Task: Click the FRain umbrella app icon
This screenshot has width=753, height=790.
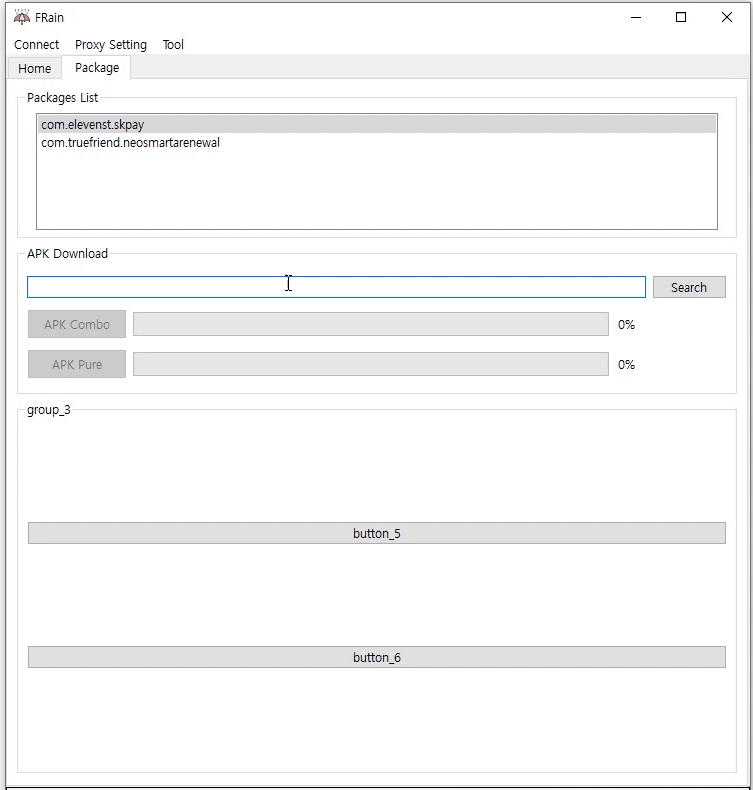Action: pyautogui.click(x=22, y=17)
